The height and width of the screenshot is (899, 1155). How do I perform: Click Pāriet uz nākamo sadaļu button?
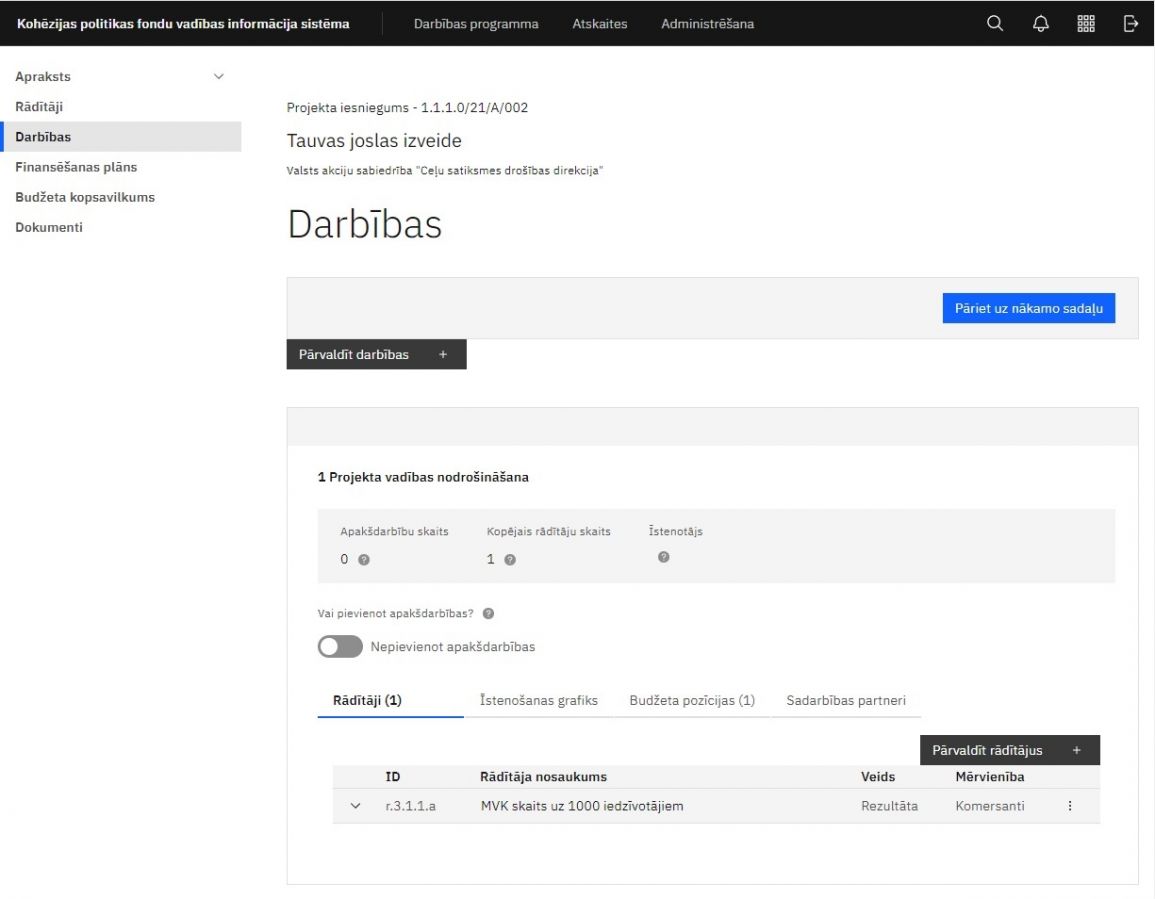click(1028, 308)
